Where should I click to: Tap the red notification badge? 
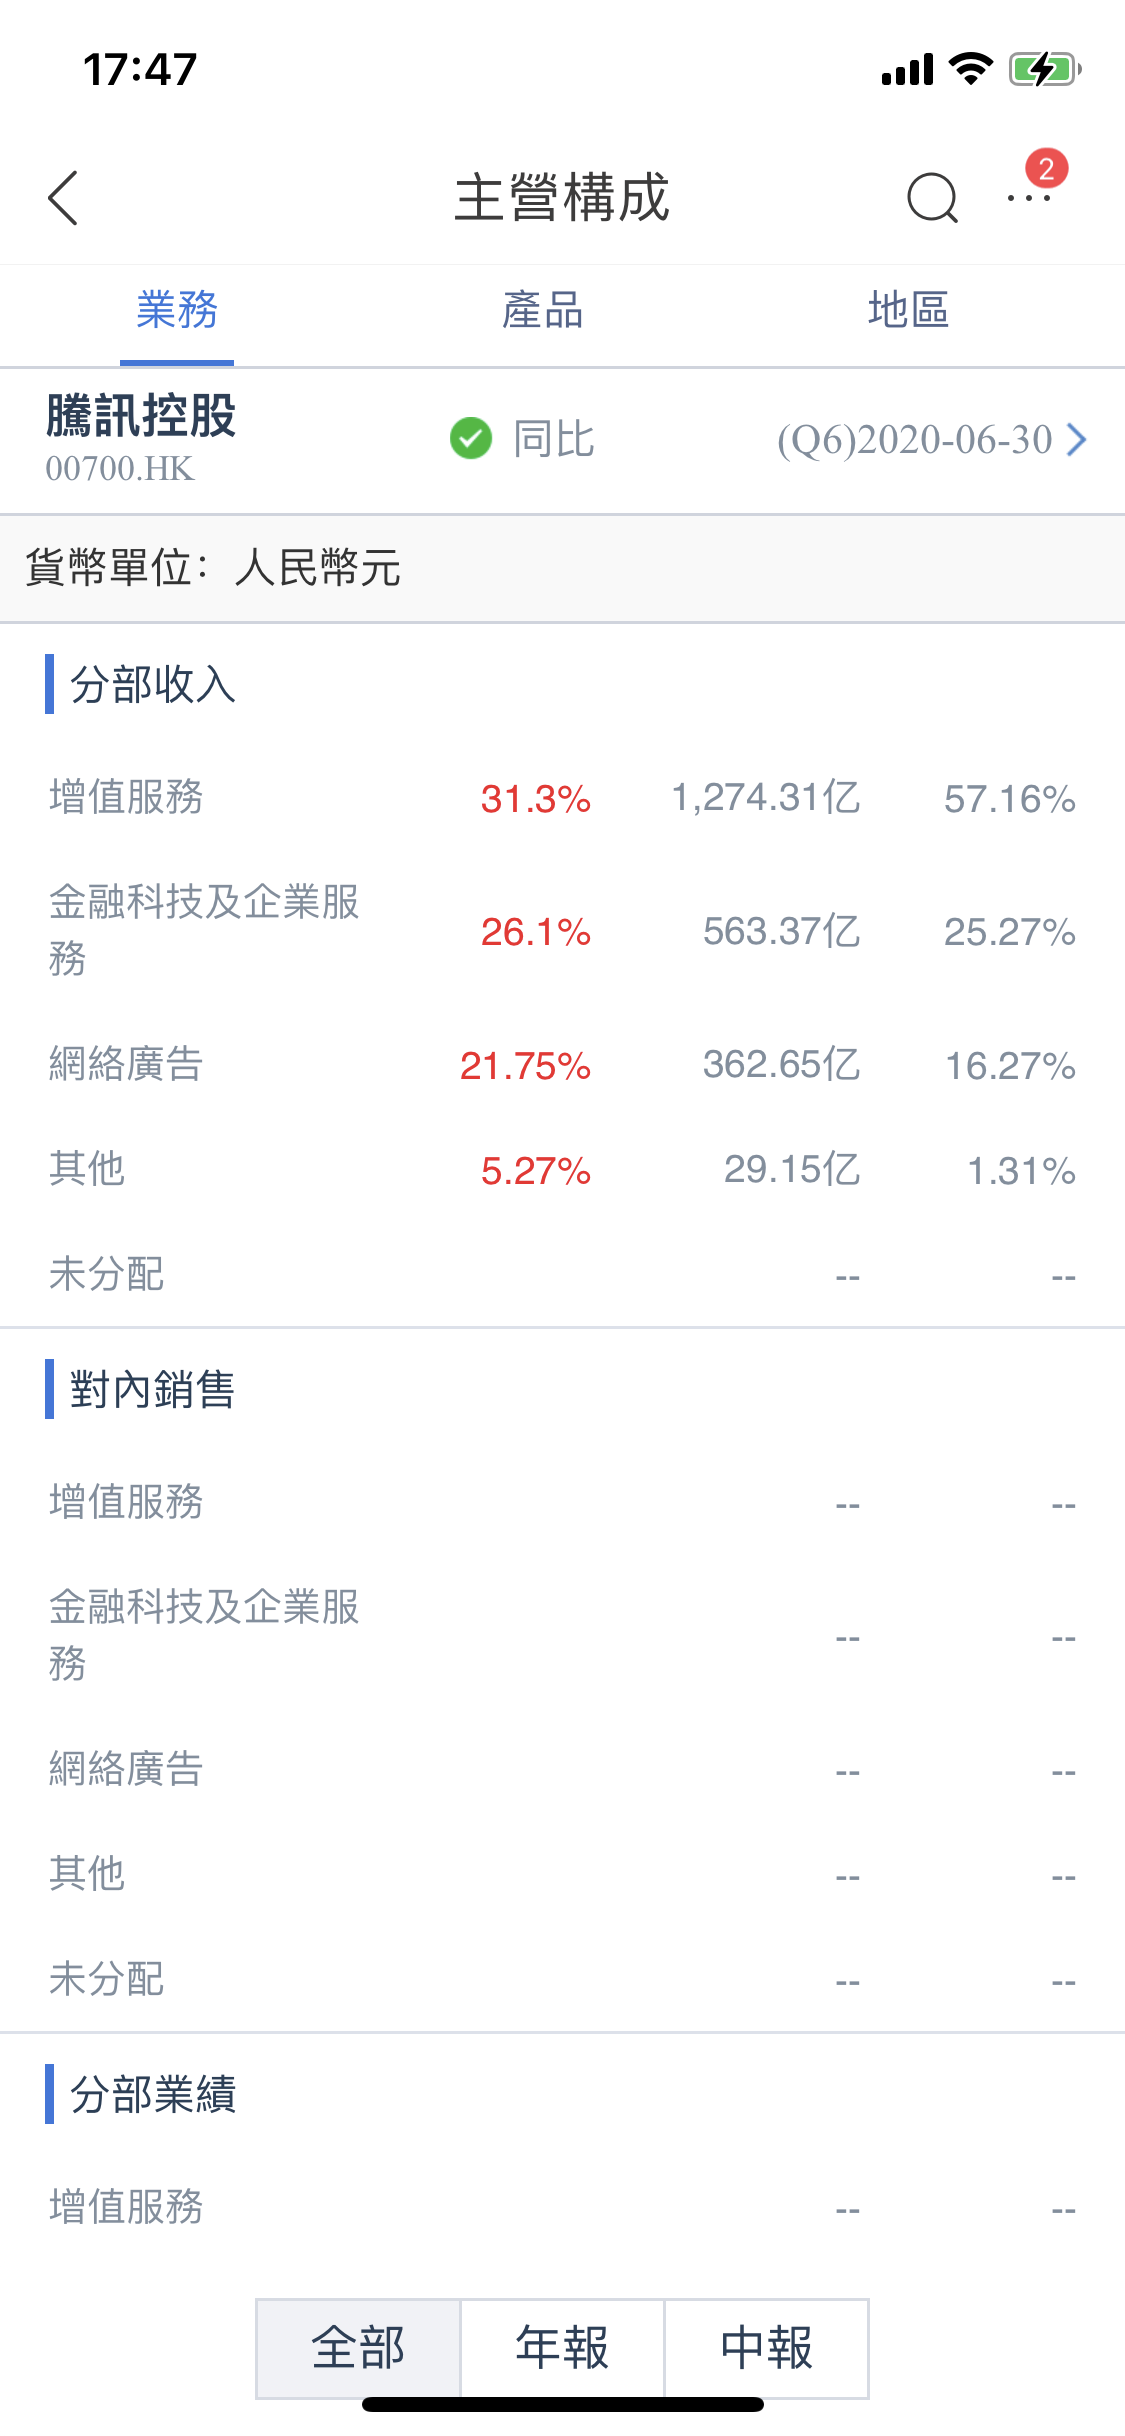pos(1046,169)
